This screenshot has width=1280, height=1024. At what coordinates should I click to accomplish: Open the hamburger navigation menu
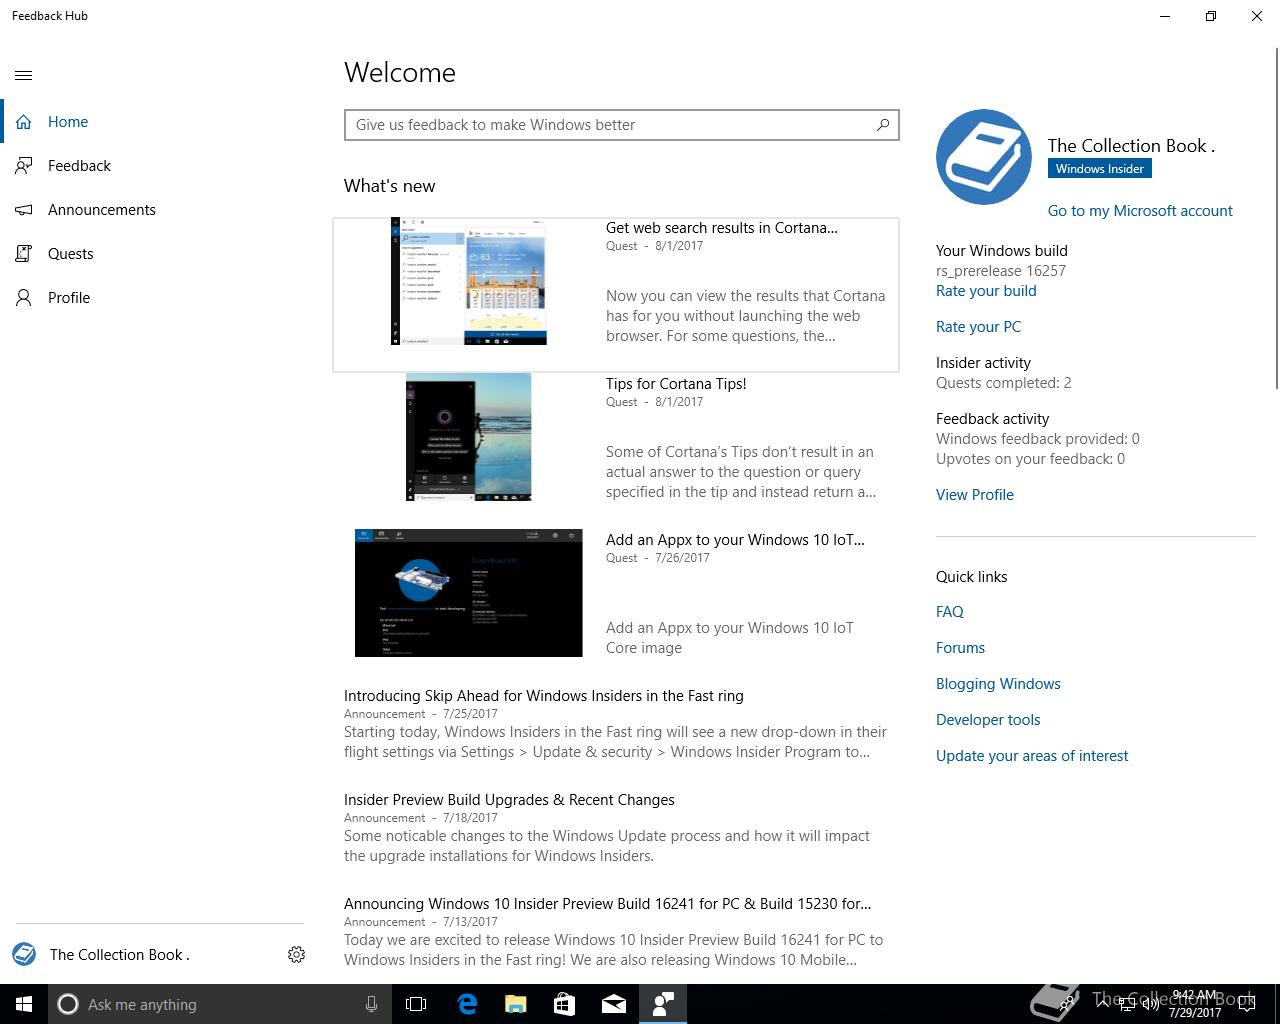[x=24, y=75]
